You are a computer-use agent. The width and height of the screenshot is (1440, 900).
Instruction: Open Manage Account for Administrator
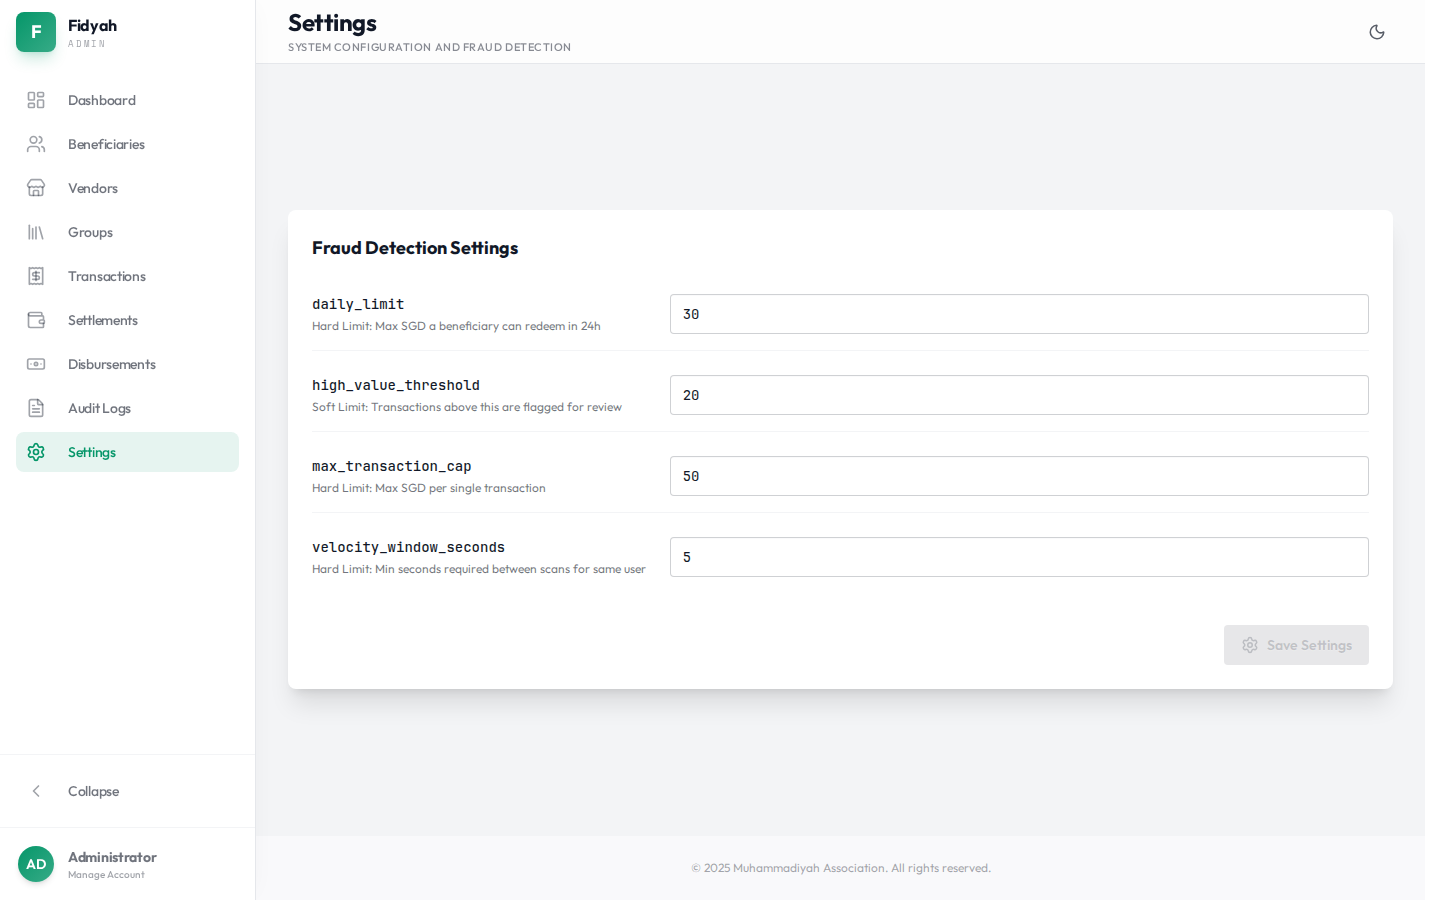[x=106, y=874]
